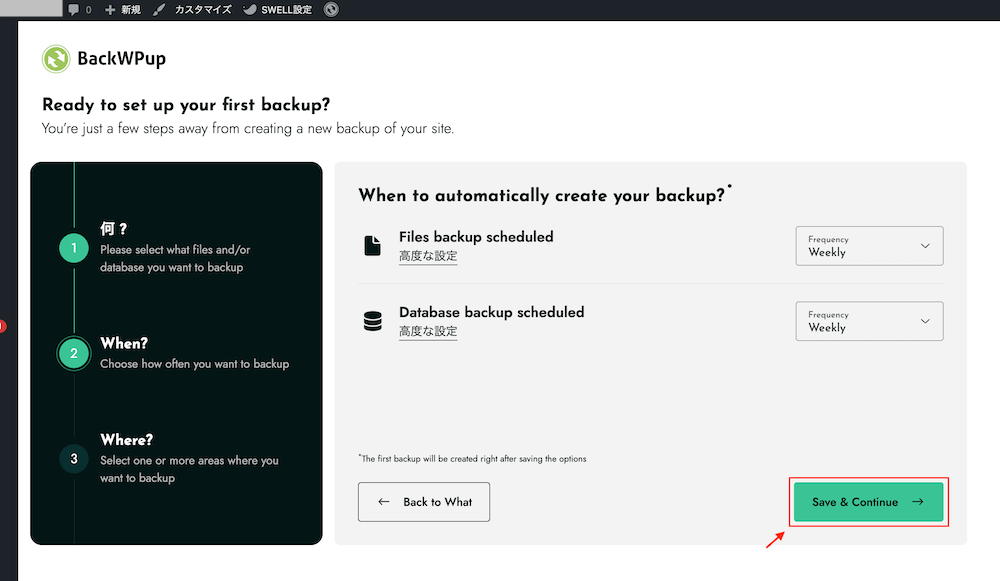Open カスタマイズ in the admin bar
The height and width of the screenshot is (581, 1000).
point(192,10)
